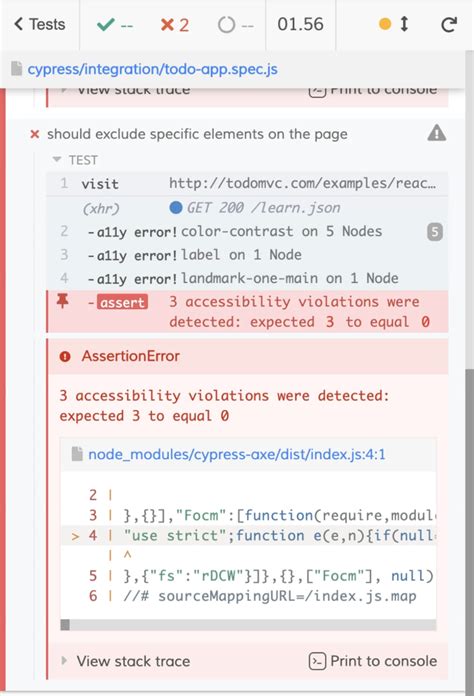Select the a11y label error command
Image resolution: width=474 pixels, height=696 pixels.
247,255
